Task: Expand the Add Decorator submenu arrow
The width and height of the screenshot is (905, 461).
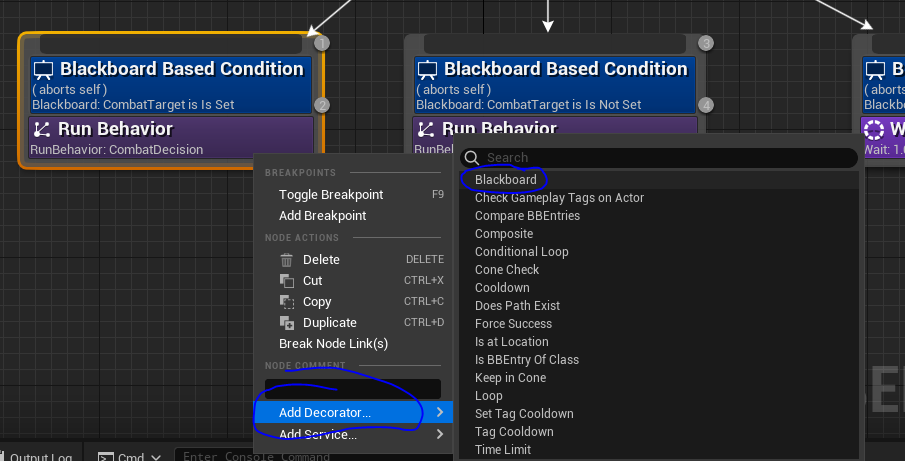Action: pos(440,413)
